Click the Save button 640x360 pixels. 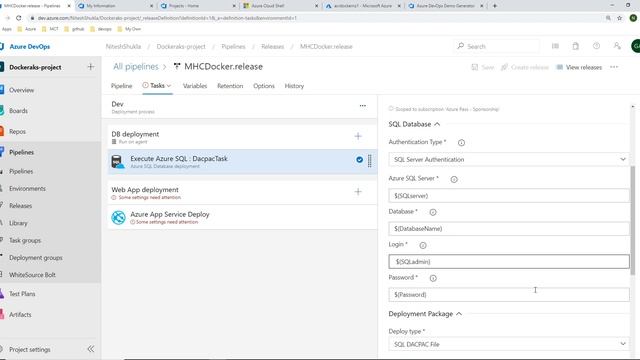pos(482,67)
